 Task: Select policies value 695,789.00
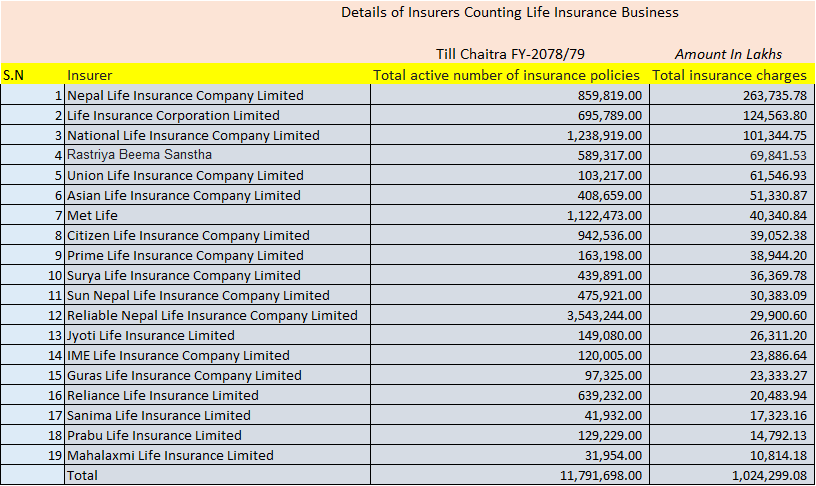click(610, 116)
